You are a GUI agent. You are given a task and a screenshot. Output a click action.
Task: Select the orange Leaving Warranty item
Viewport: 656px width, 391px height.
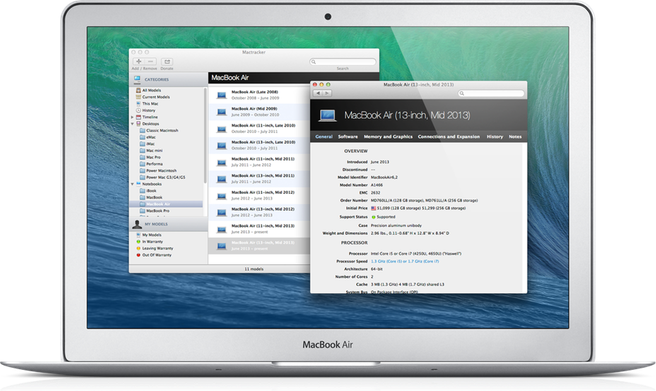pyautogui.click(x=155, y=248)
